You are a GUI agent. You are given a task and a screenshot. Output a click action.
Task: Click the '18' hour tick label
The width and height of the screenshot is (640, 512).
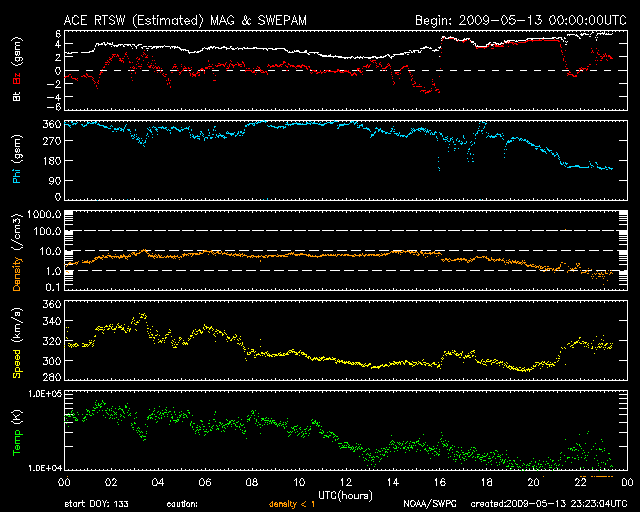click(x=487, y=482)
